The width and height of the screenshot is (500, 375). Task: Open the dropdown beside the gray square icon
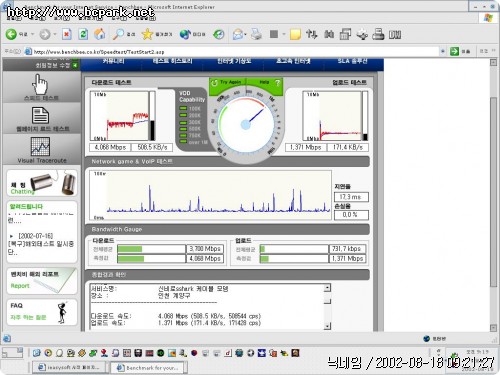pos(284,34)
